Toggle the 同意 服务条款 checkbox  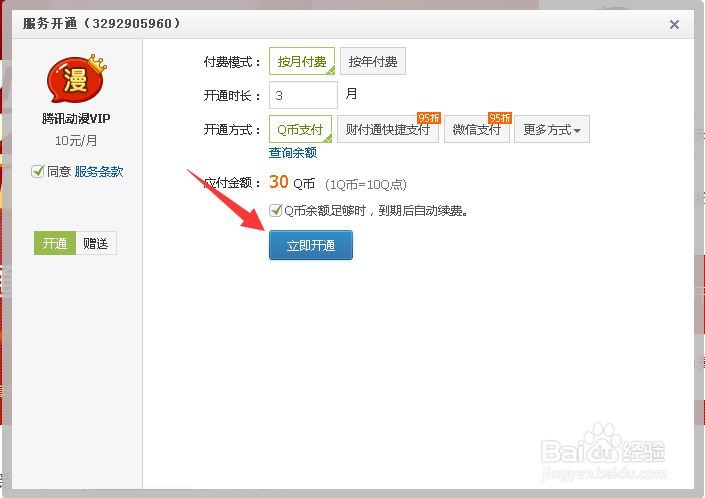click(37, 171)
